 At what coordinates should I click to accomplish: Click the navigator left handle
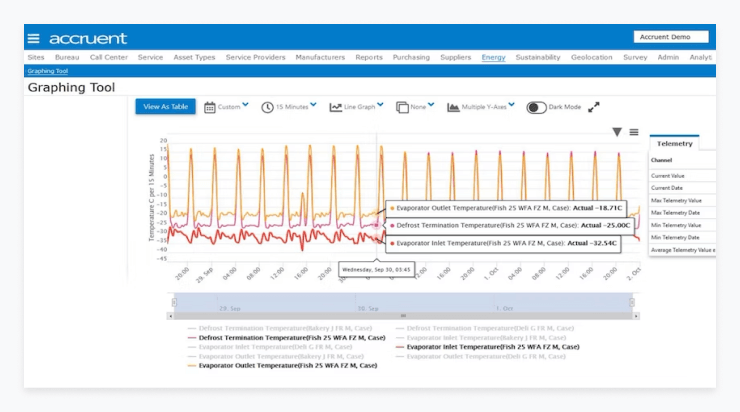[174, 302]
